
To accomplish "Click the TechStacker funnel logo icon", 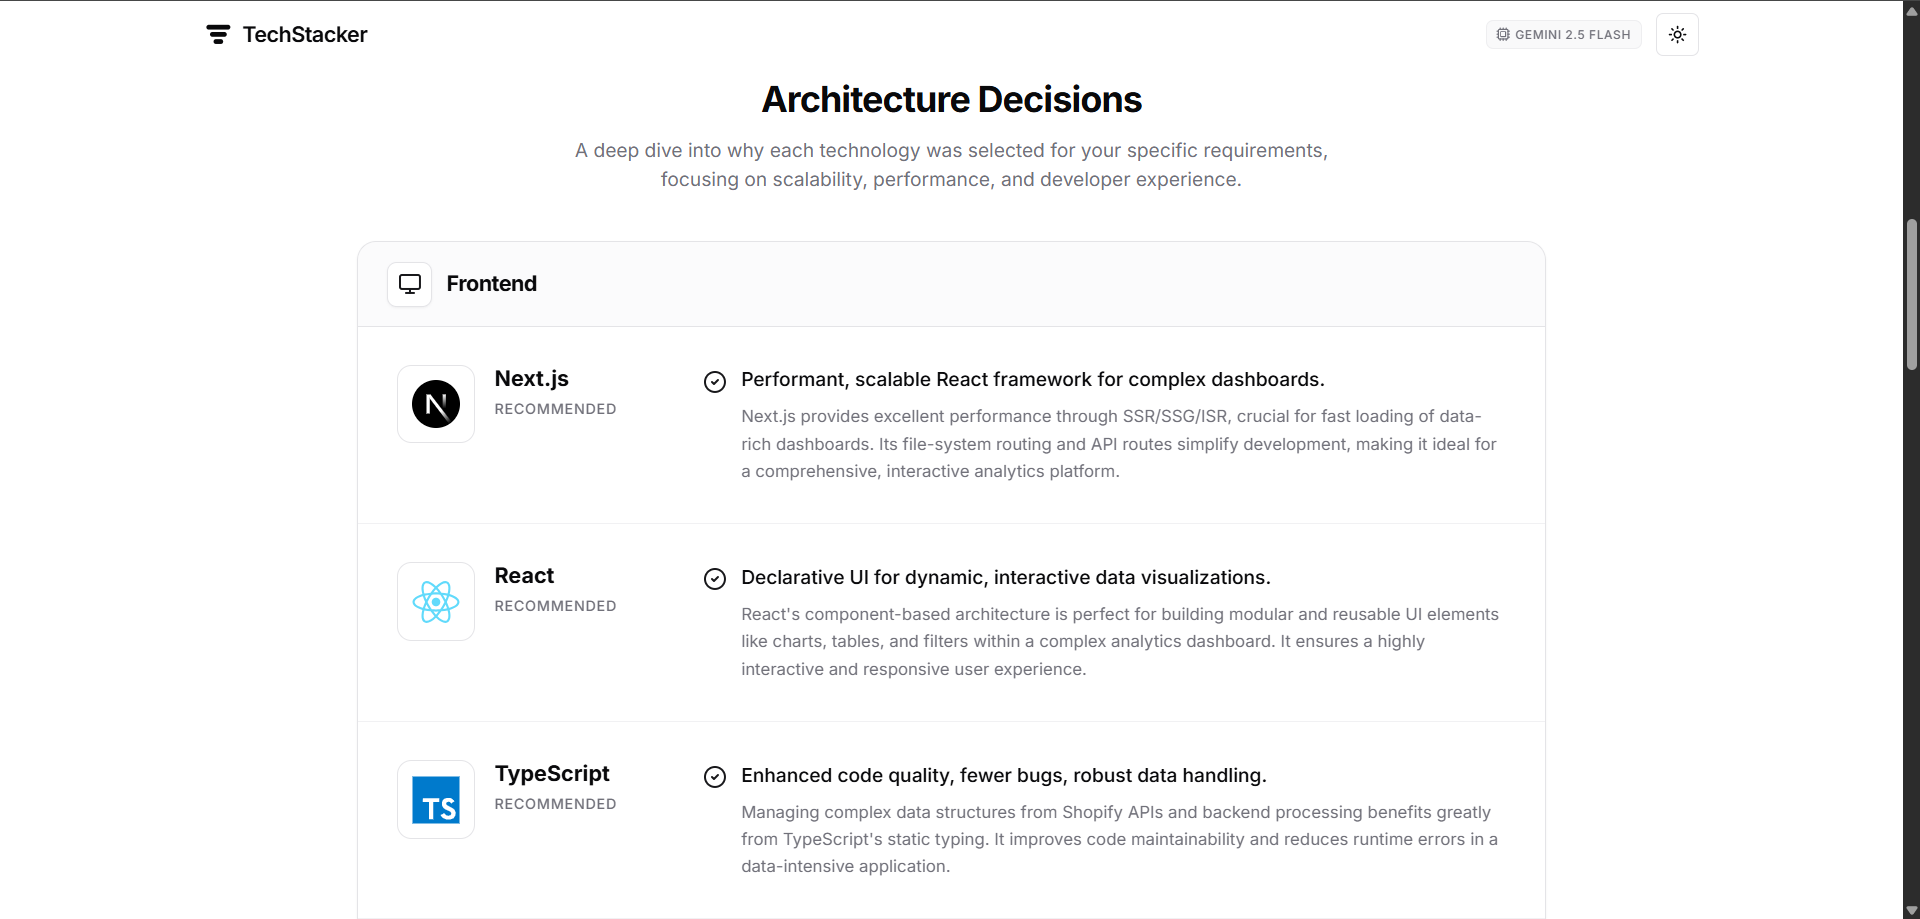I will [x=217, y=34].
